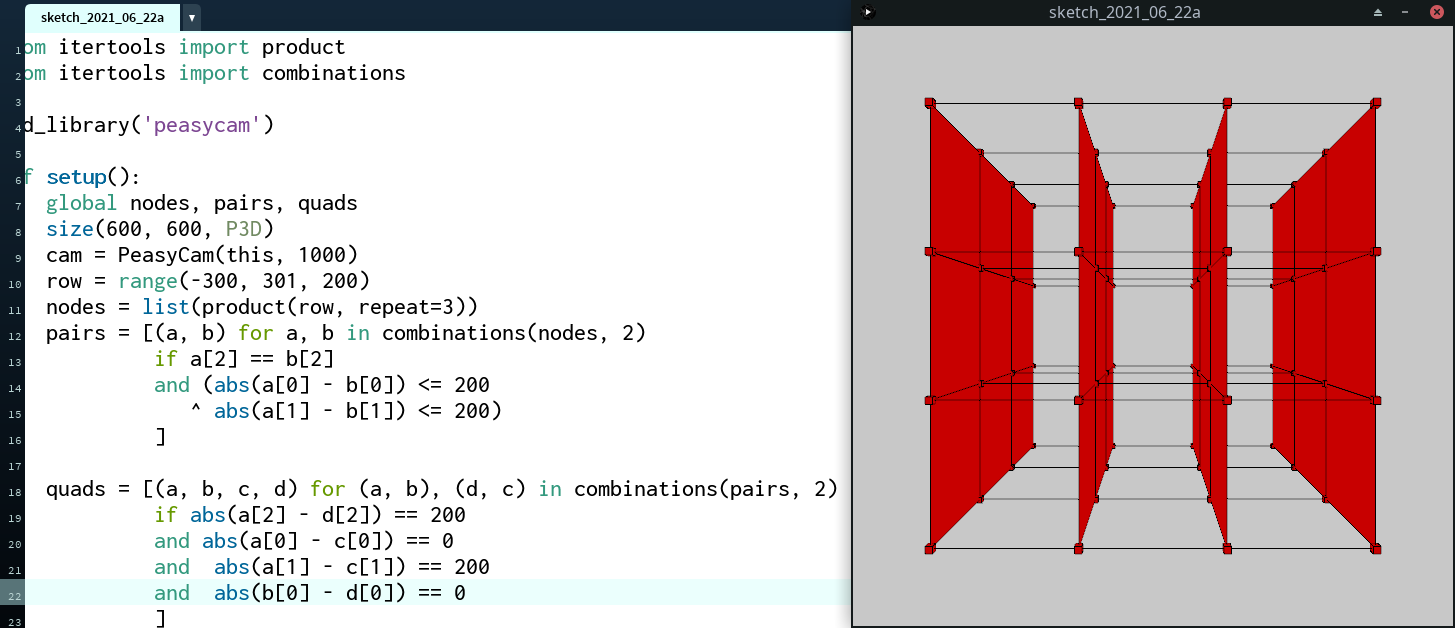1455x628 pixels.
Task: Click the shade/keep-above triangle in sketch titlebar
Action: pos(1378,12)
